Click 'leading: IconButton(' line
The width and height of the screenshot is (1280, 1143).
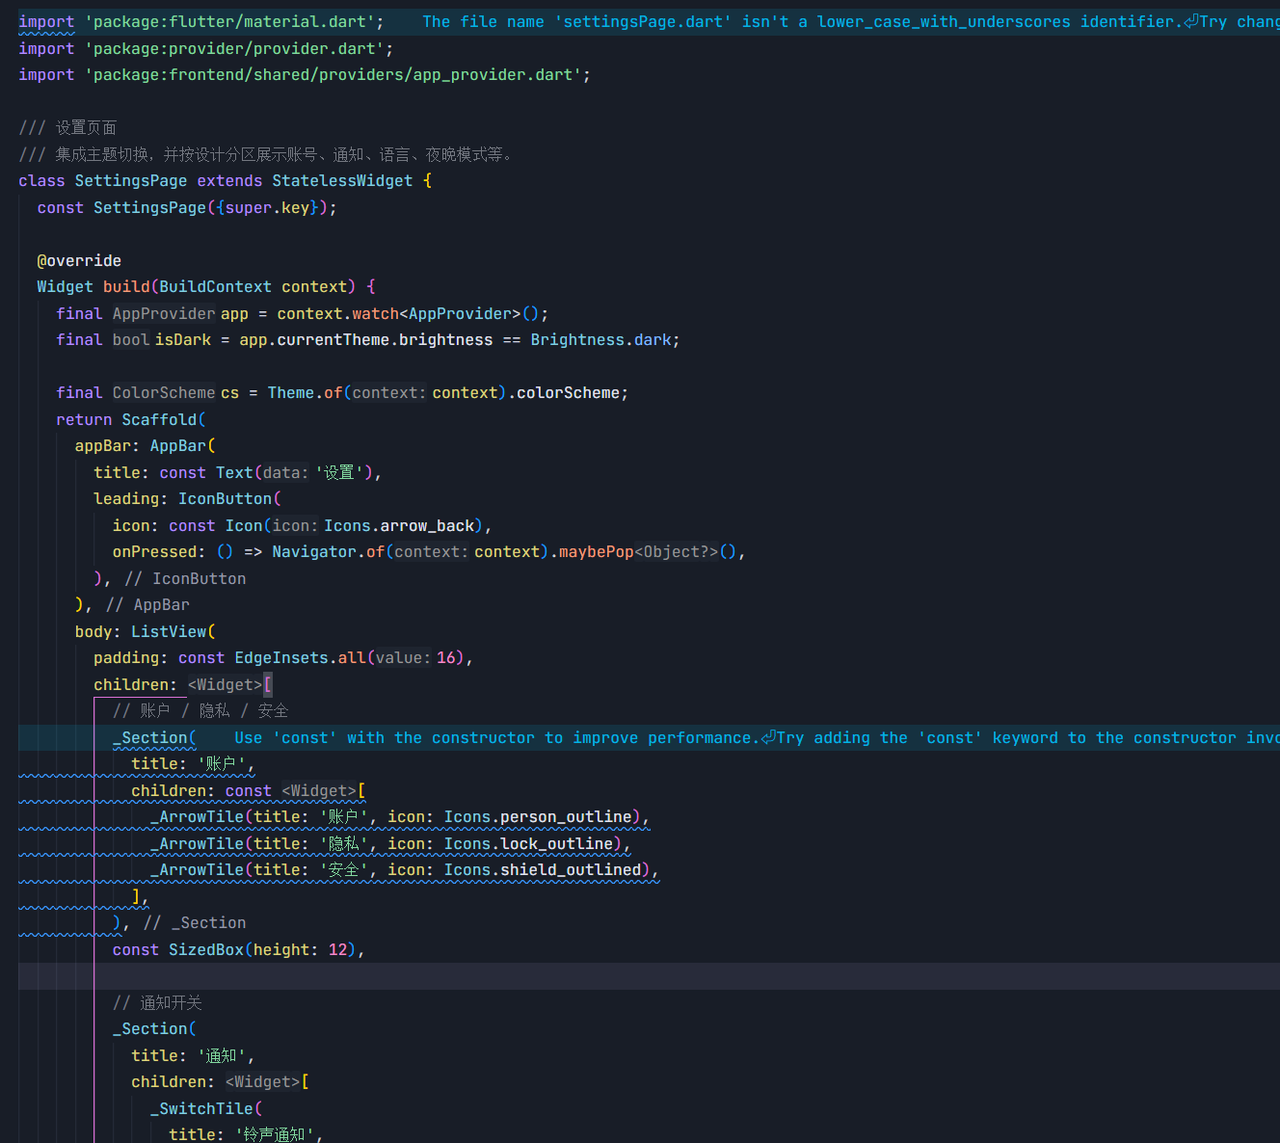[x=187, y=499]
